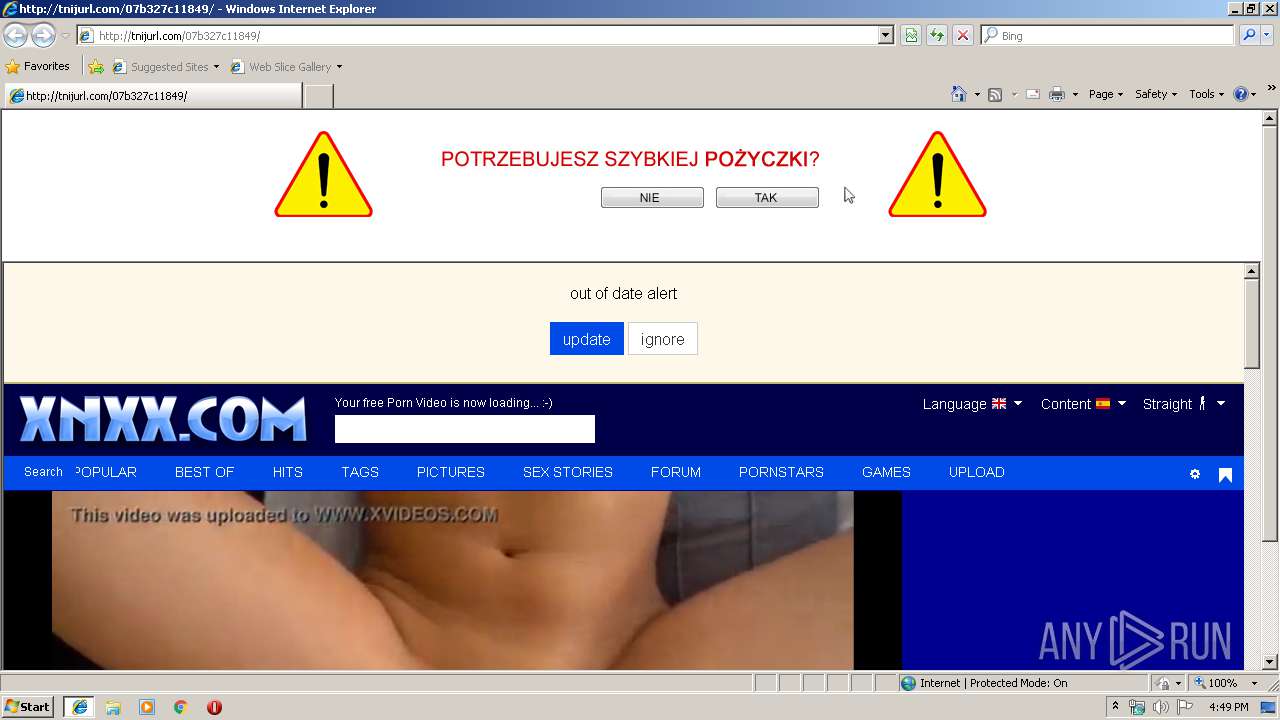Screen dimensions: 1280x720
Task: Click the network connection tray icon
Action: click(x=1137, y=707)
